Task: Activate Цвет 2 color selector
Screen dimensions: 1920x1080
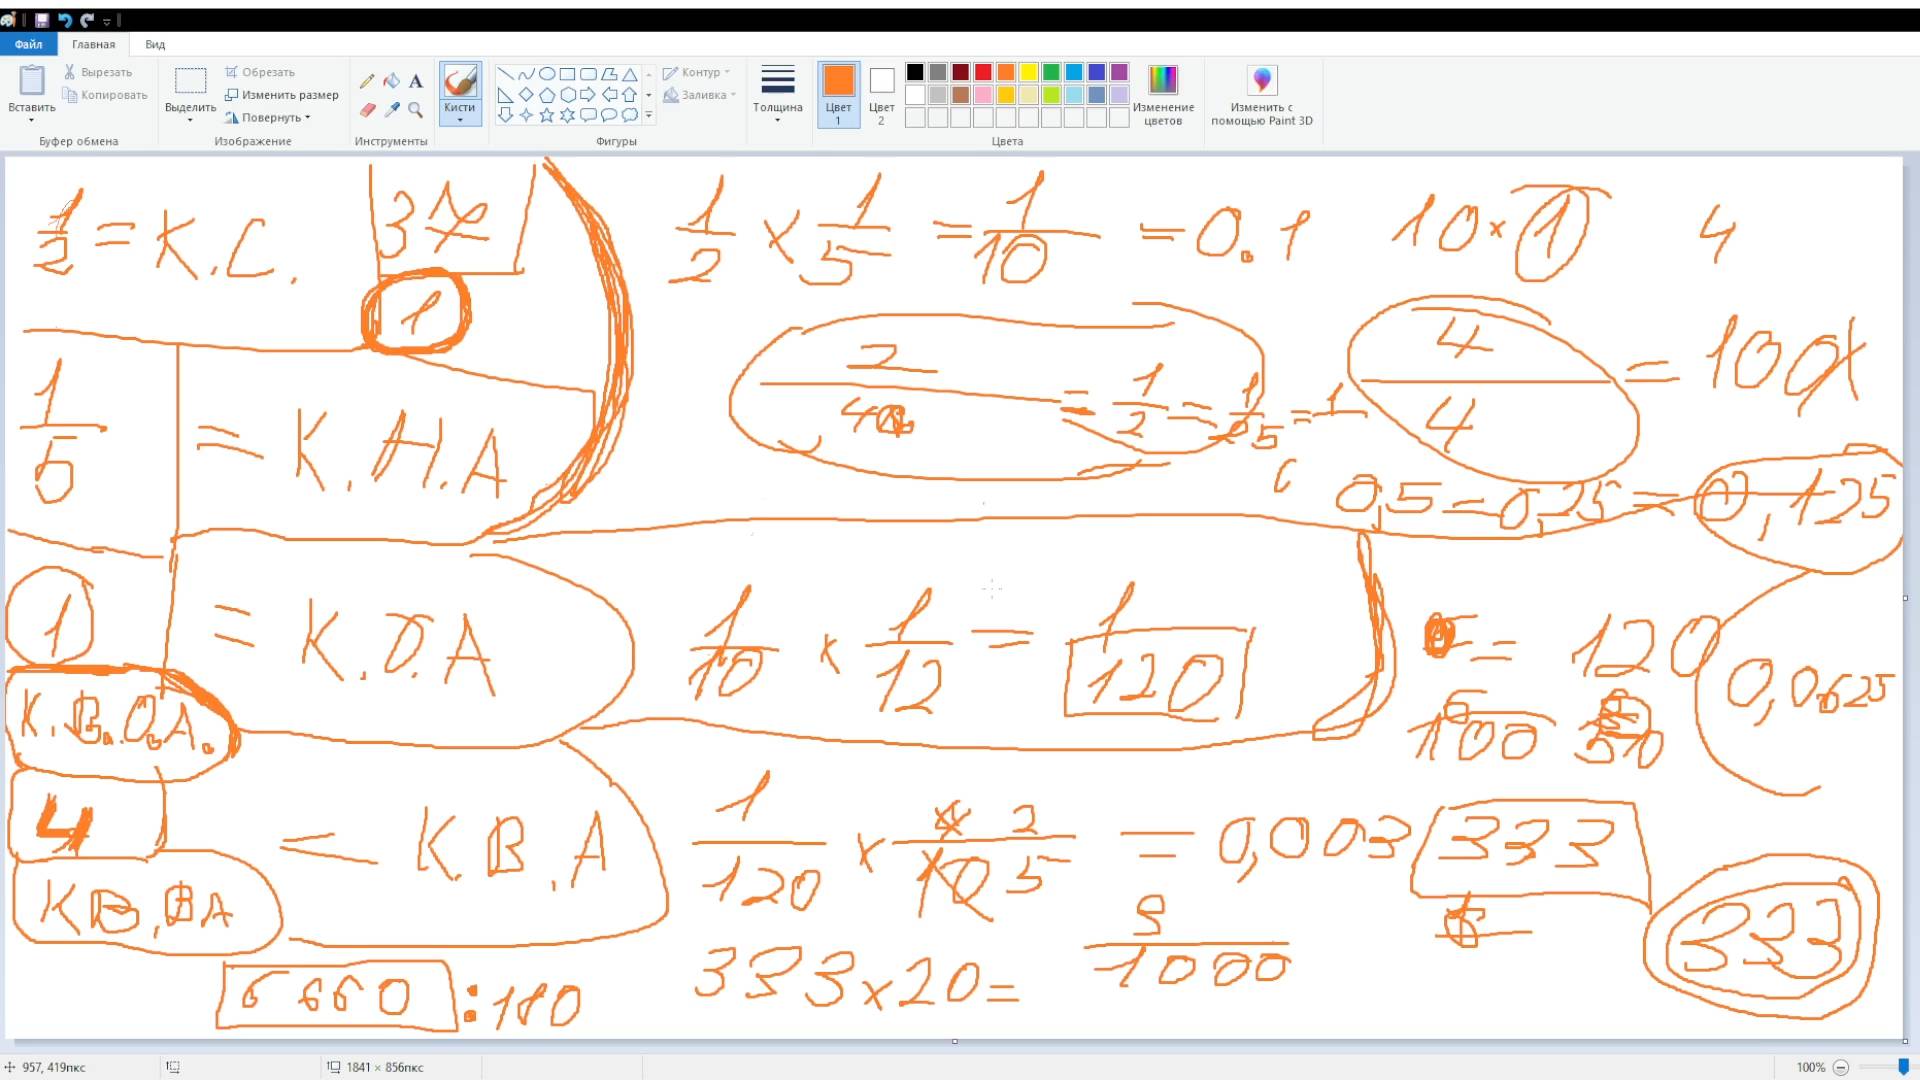Action: [881, 94]
